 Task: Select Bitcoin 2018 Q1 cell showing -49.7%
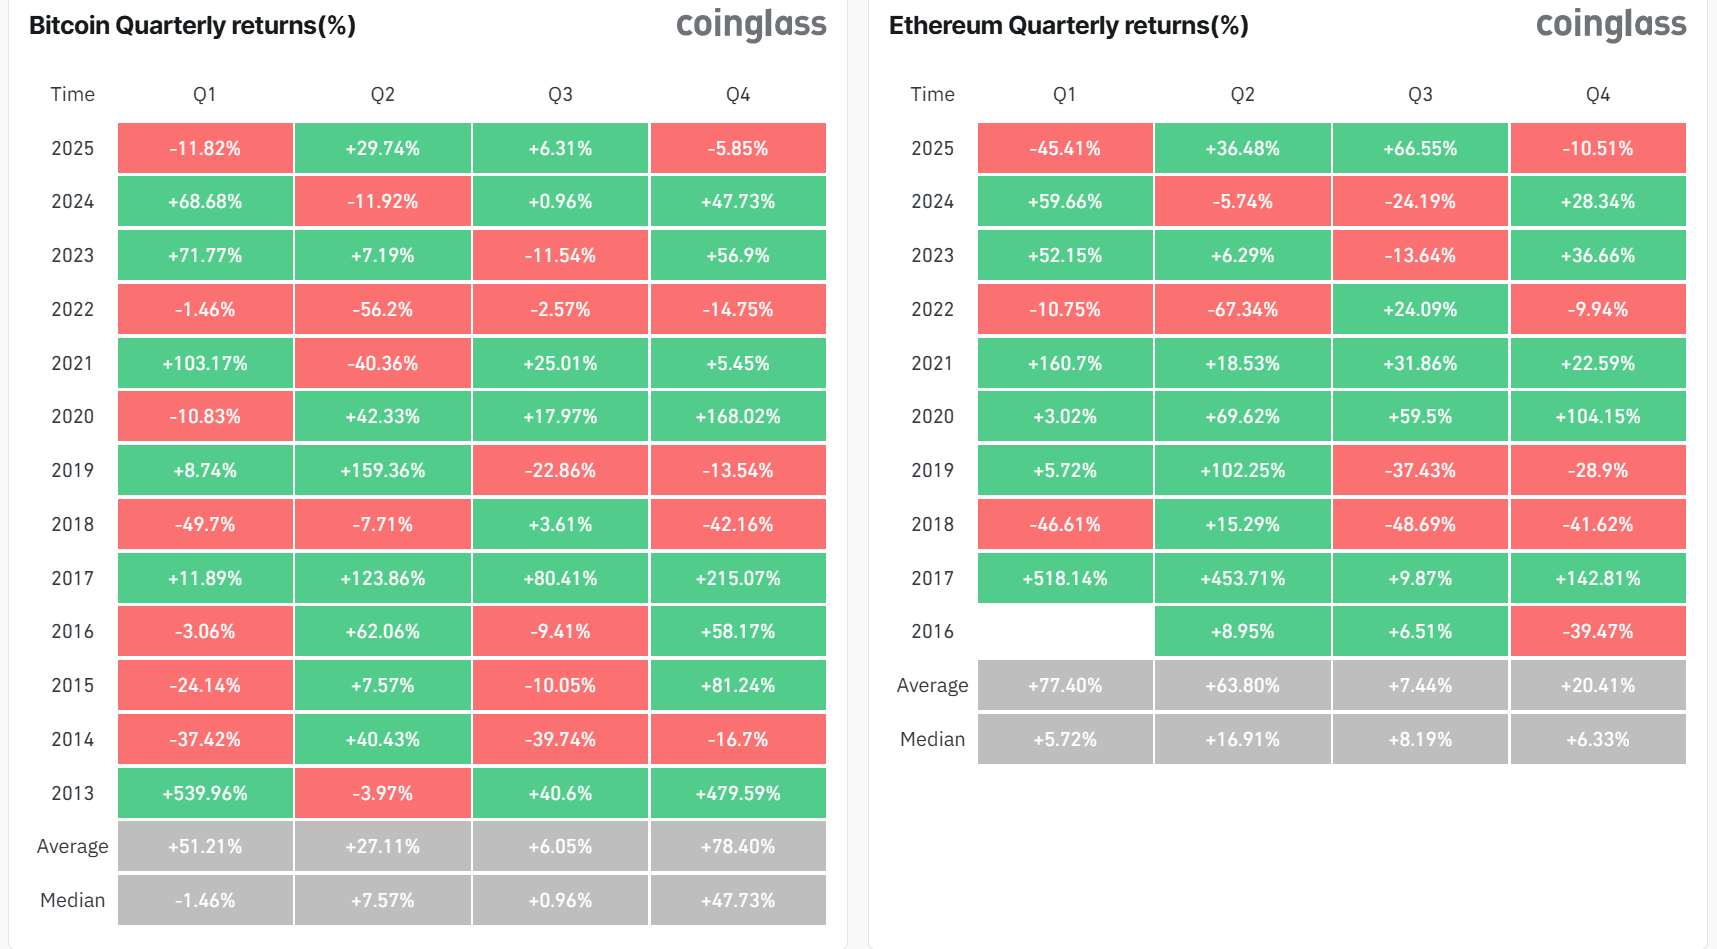click(x=205, y=524)
